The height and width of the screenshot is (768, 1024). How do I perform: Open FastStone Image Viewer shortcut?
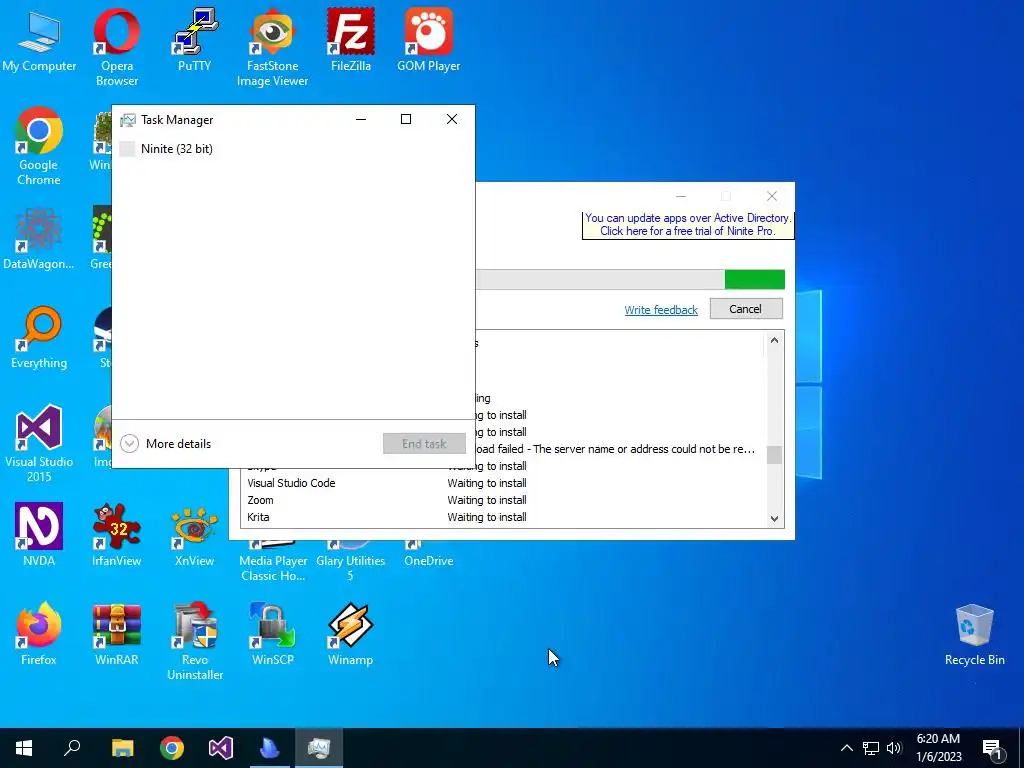click(272, 47)
